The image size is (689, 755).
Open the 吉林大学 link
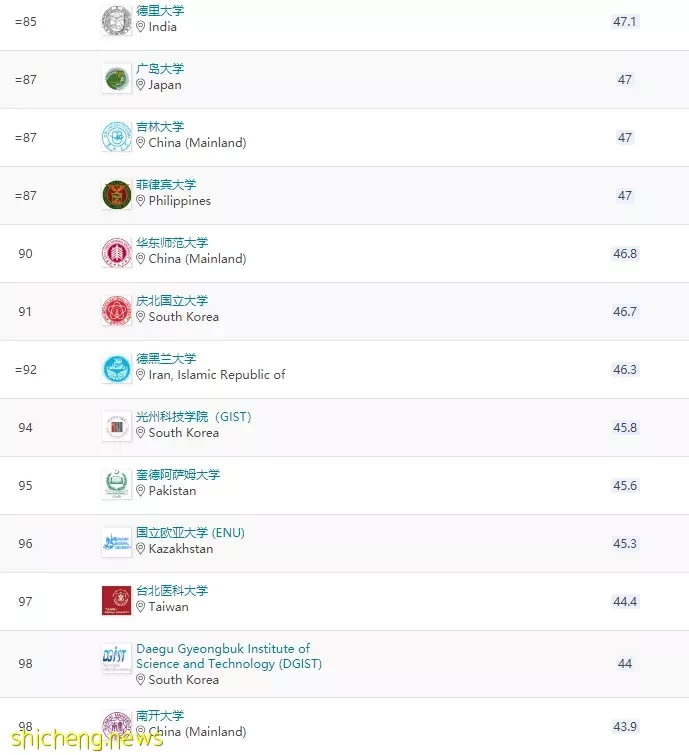(x=160, y=127)
